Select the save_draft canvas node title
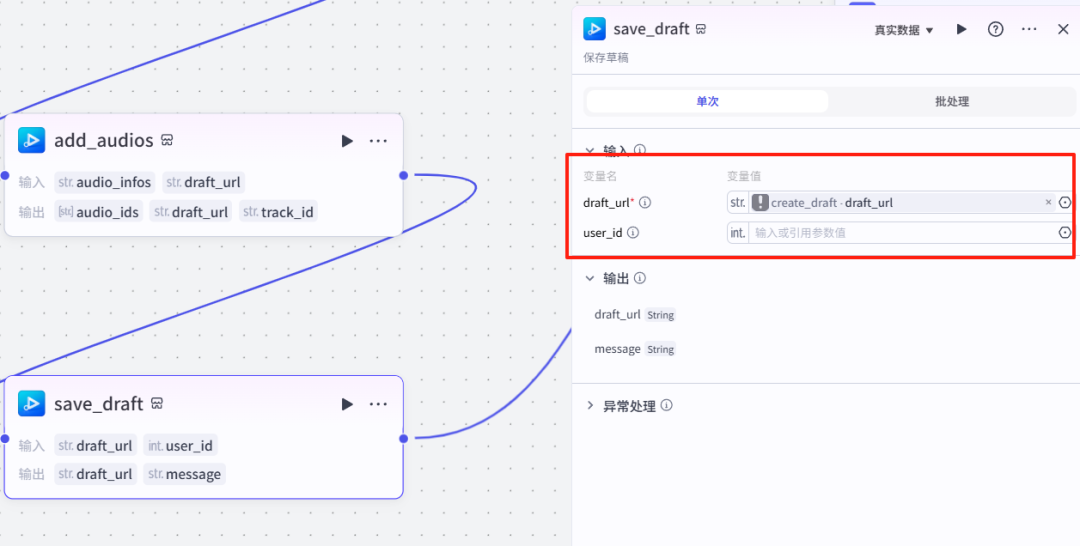This screenshot has width=1080, height=546. tap(98, 404)
